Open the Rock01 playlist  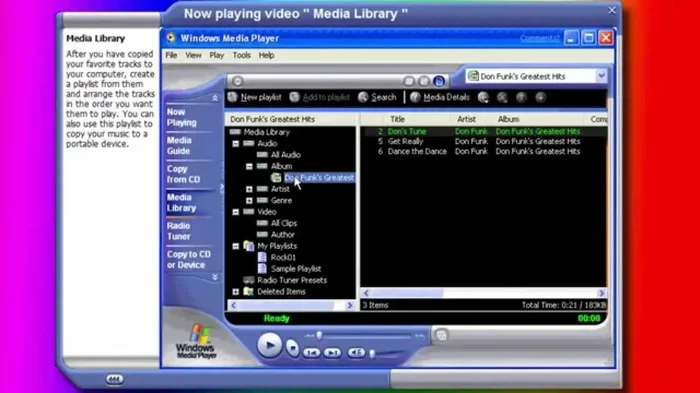(x=283, y=257)
